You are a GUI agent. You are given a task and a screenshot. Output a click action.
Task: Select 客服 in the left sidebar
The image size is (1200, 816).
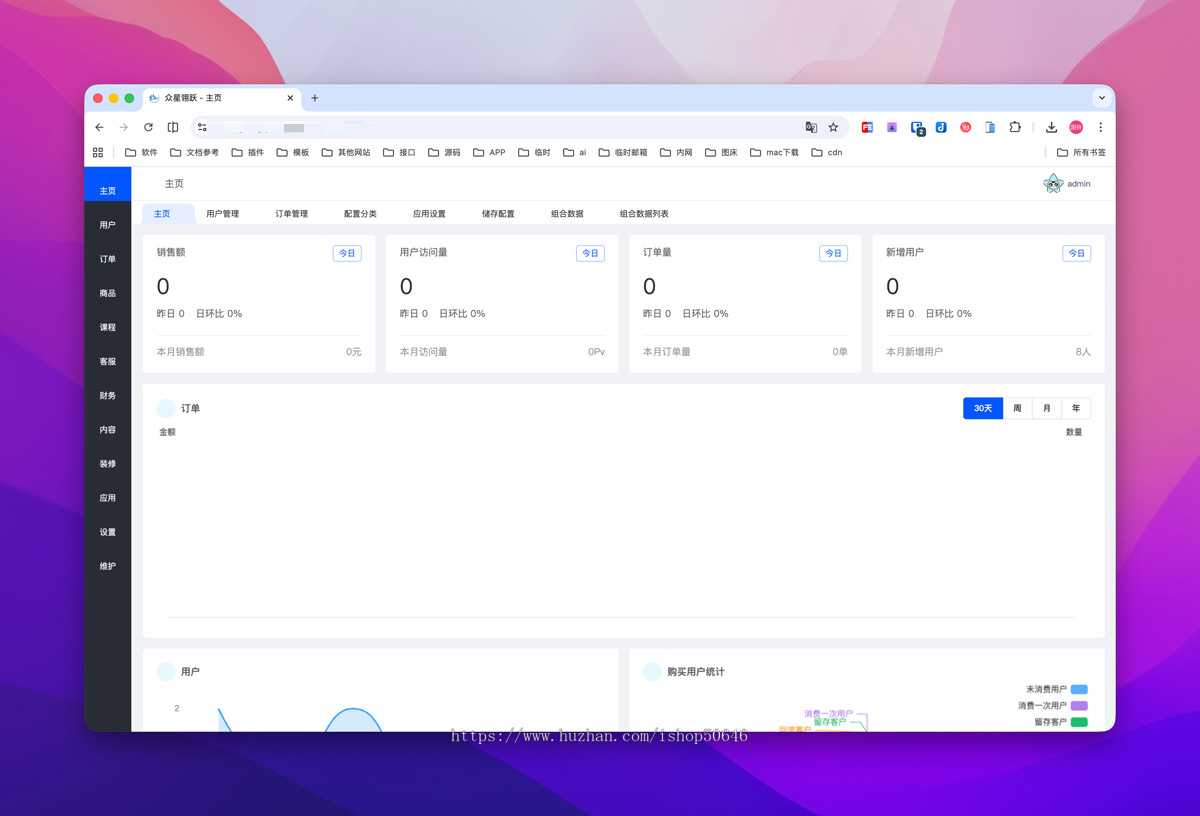pos(108,361)
